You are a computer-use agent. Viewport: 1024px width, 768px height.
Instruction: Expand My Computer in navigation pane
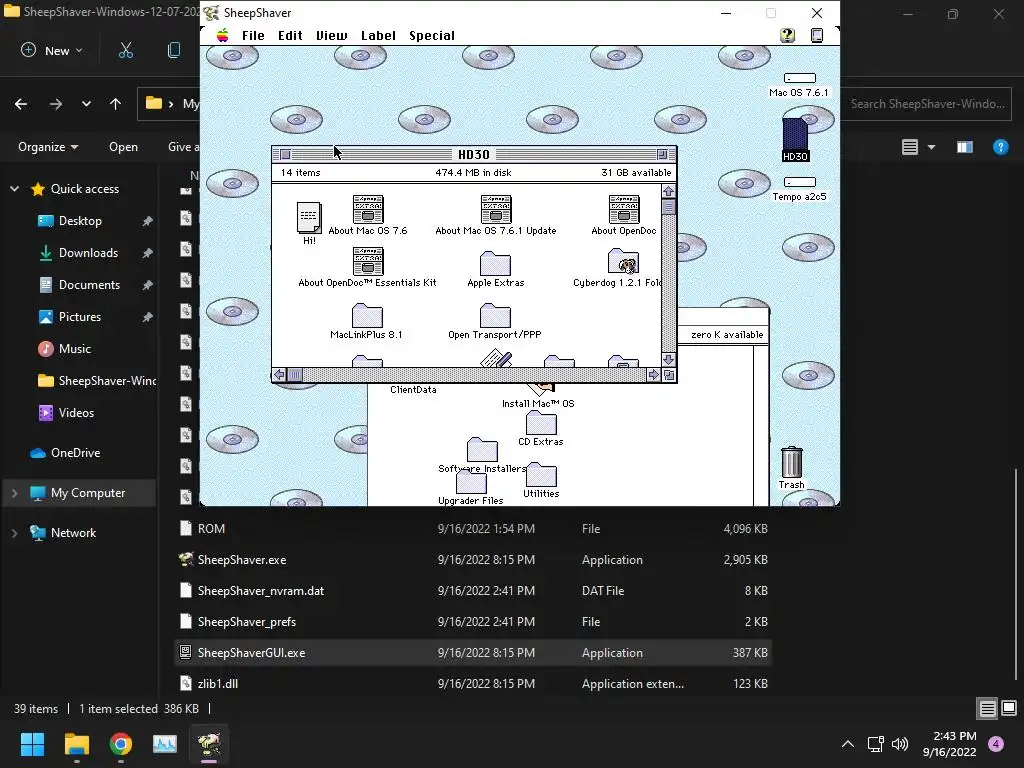14,493
